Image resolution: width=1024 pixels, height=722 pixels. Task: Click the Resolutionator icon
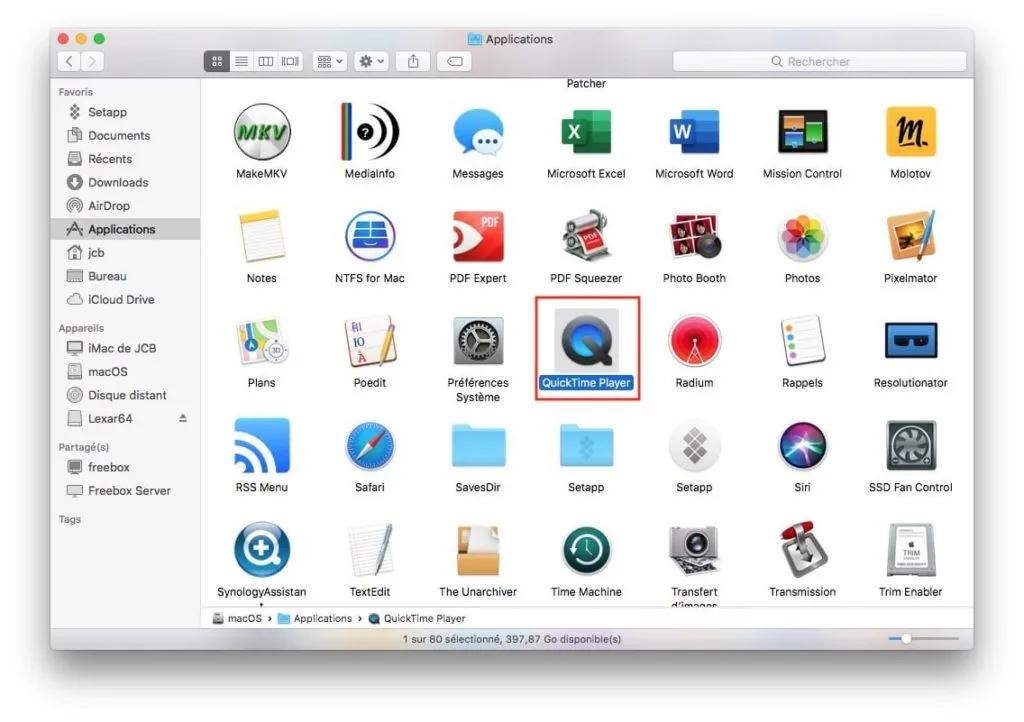[x=910, y=341]
